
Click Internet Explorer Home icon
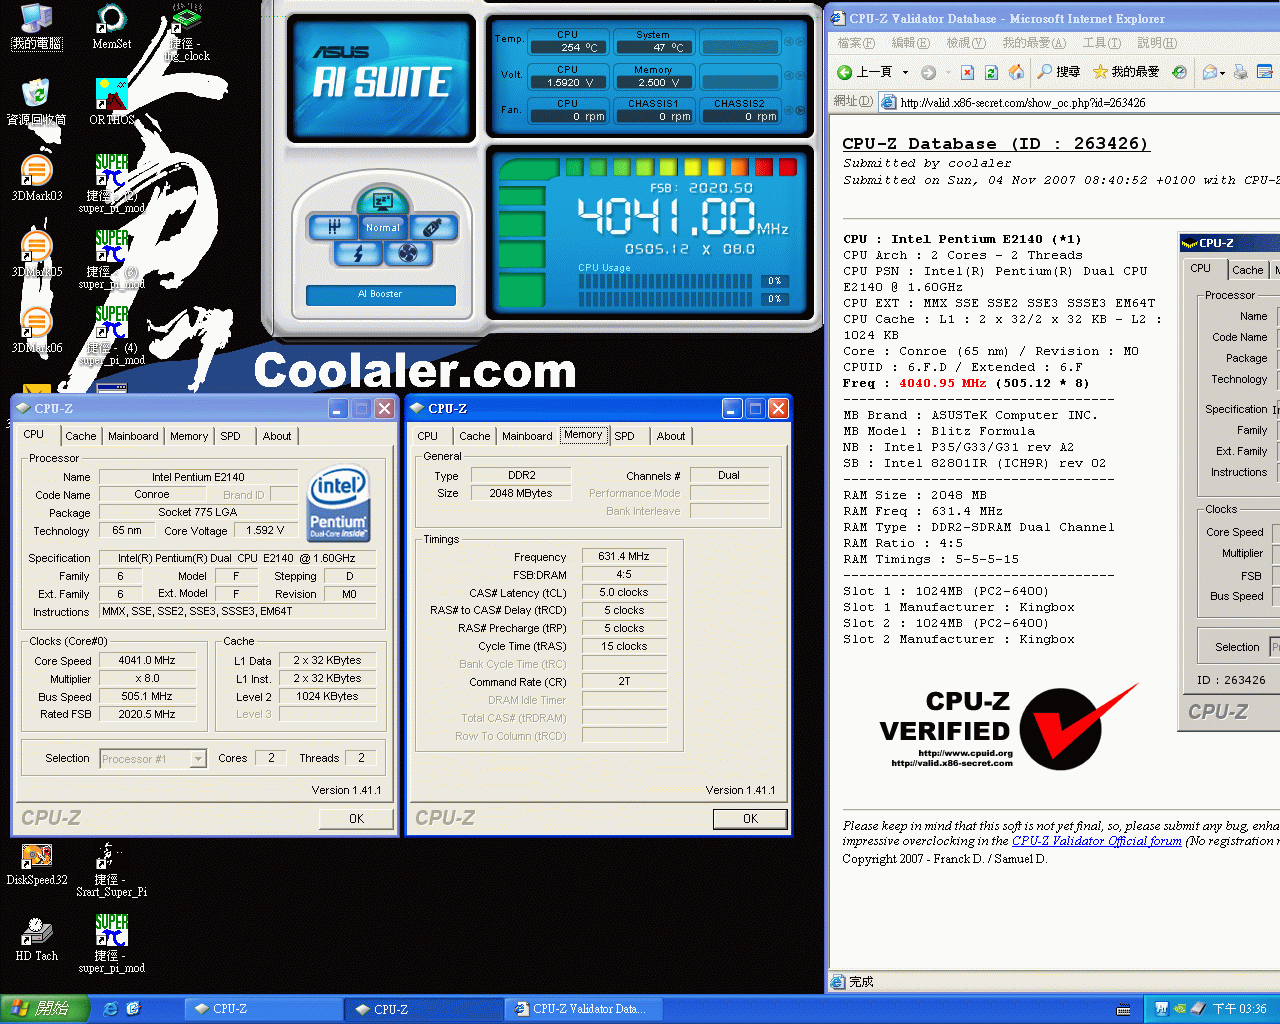pos(1016,72)
